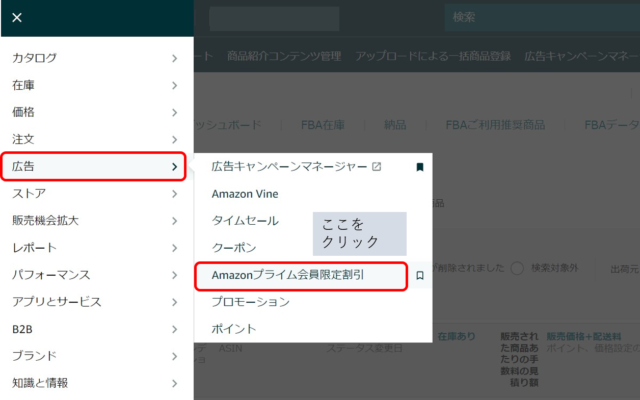Open the 在庫 menu item

[97, 85]
